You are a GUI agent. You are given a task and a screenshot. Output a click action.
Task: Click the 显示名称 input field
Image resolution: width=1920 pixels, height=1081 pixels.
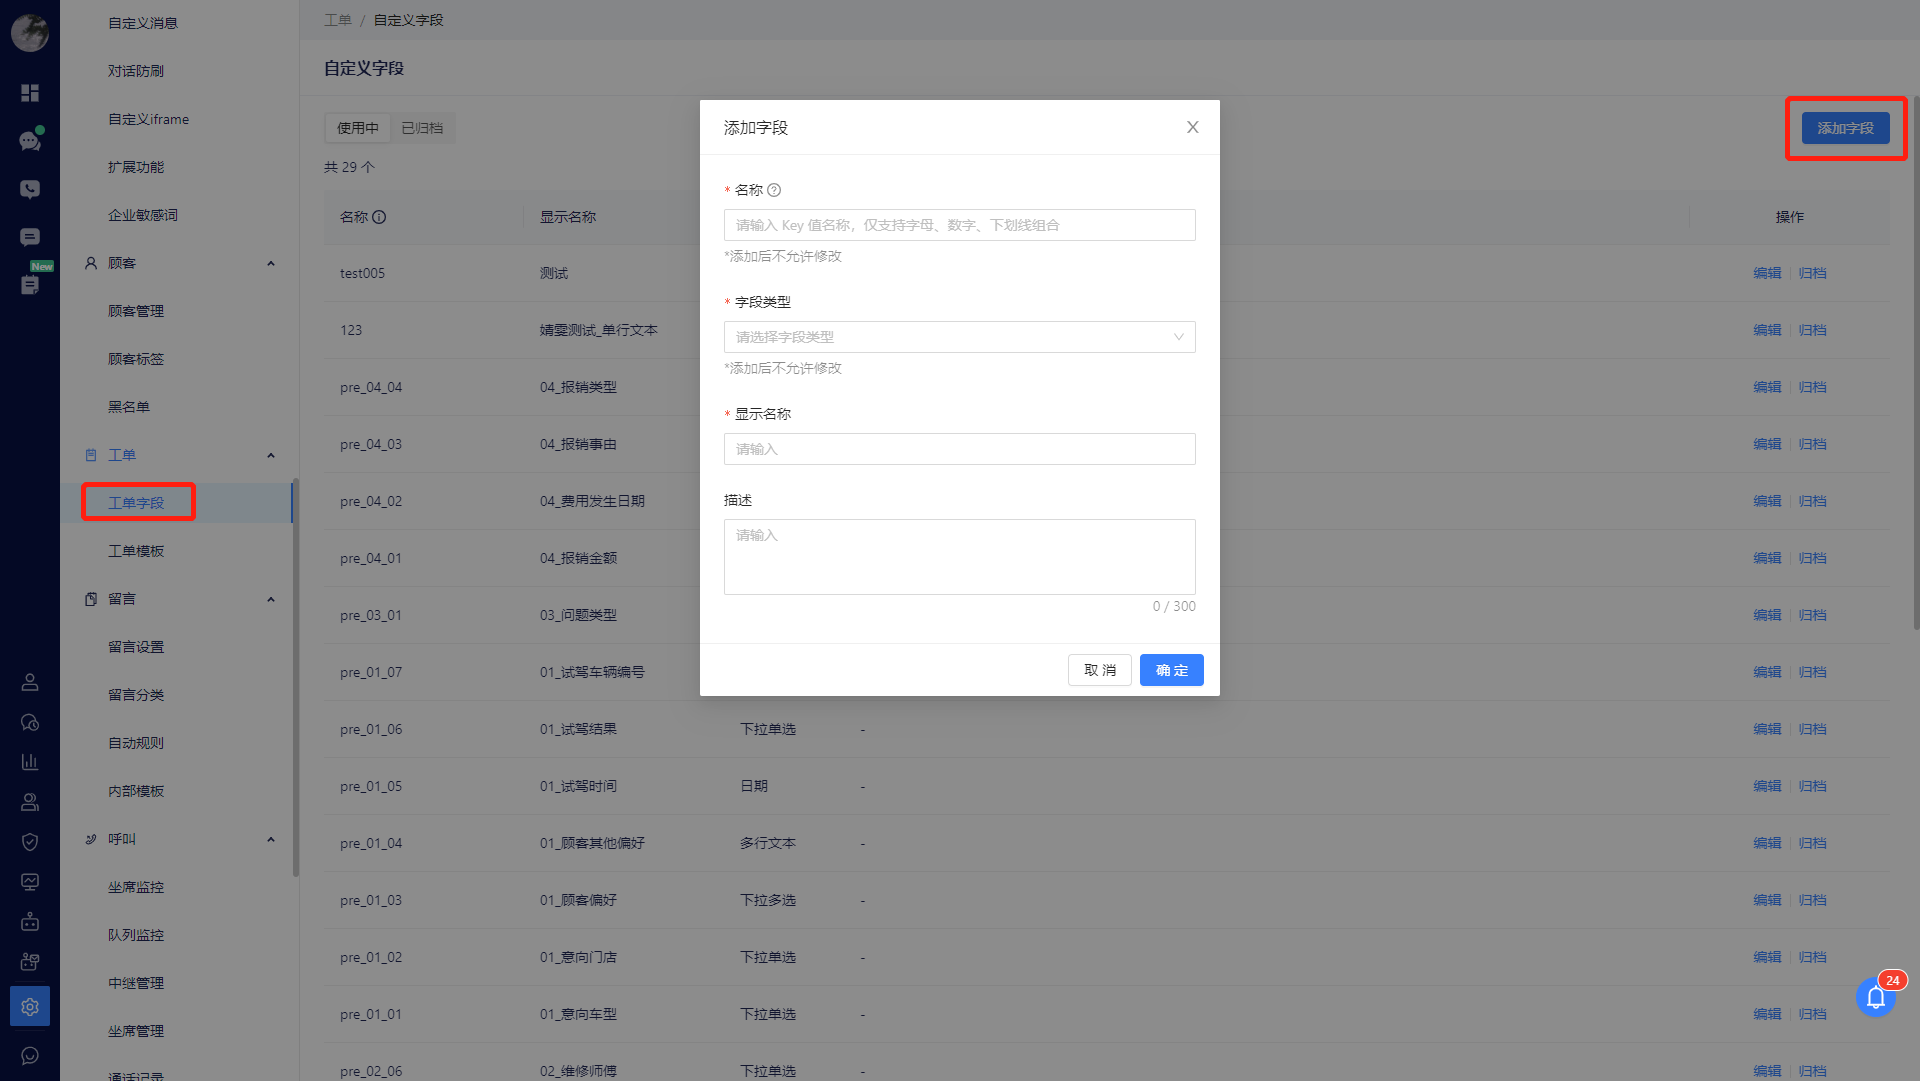[959, 449]
